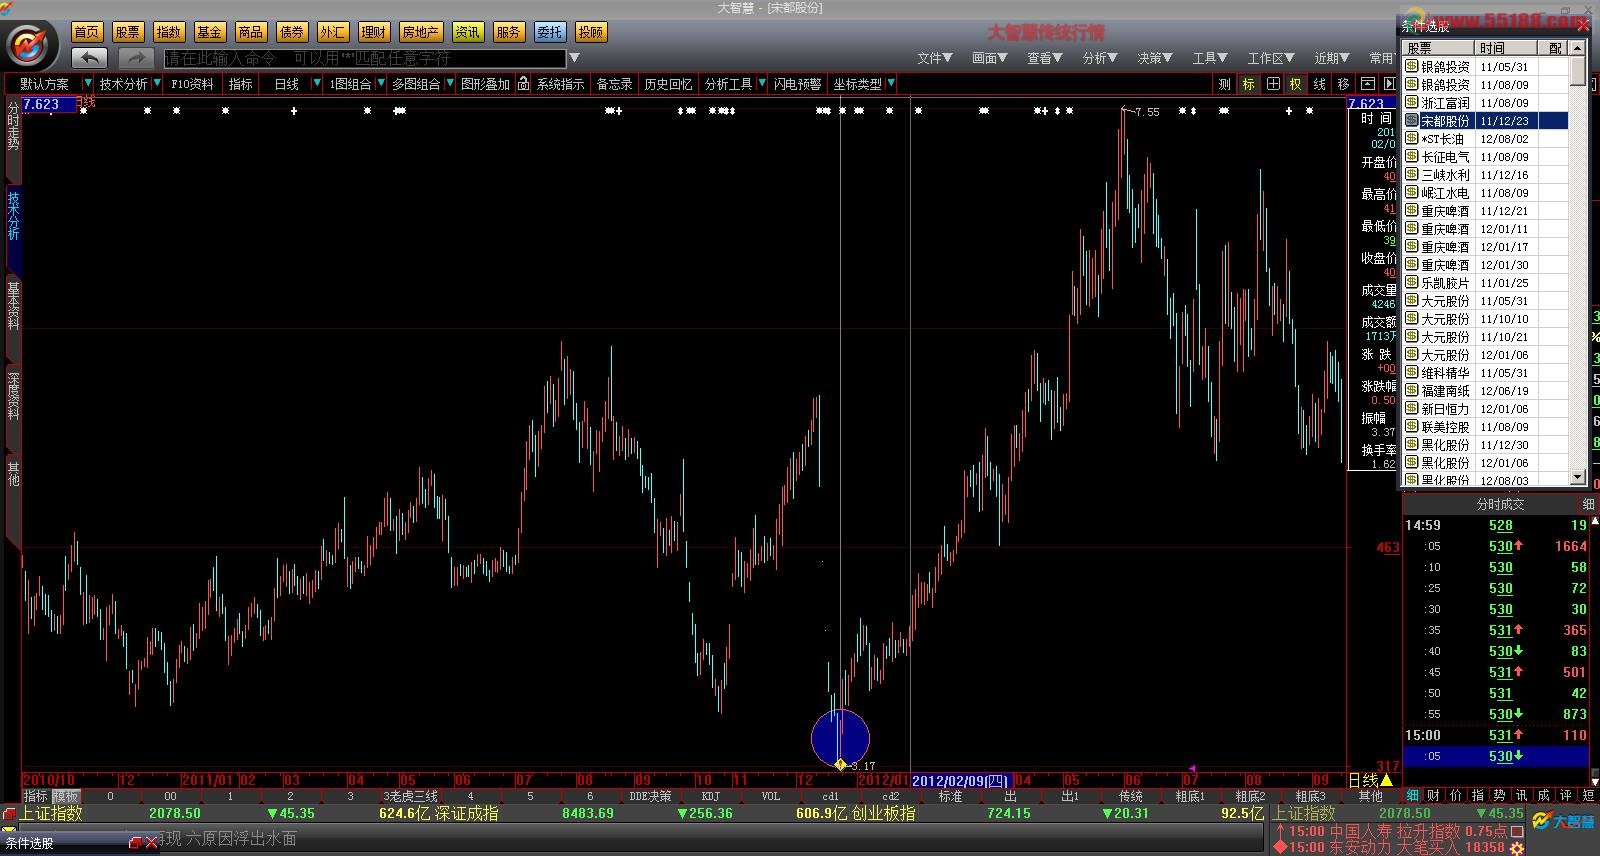Screen dimensions: 1600x856
Task: Select the 线 line drawing icon
Action: click(1320, 84)
